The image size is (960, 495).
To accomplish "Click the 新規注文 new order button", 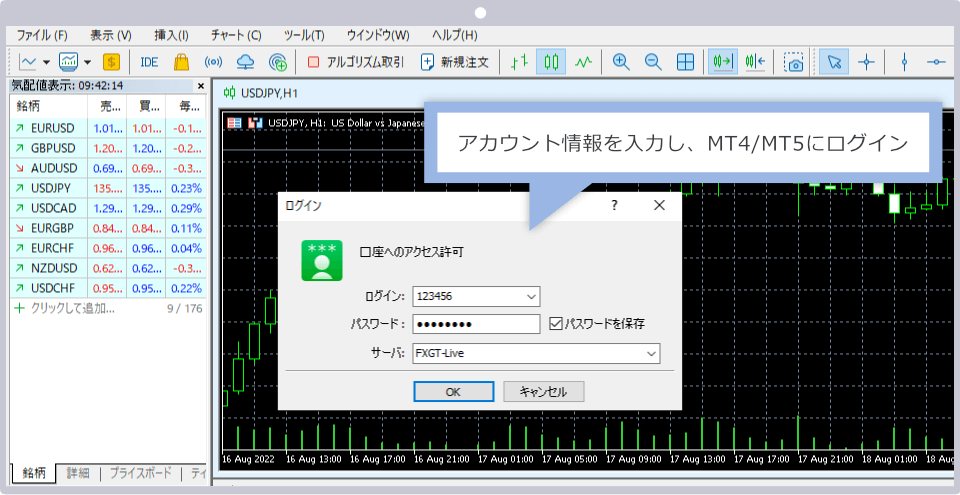I will click(455, 62).
